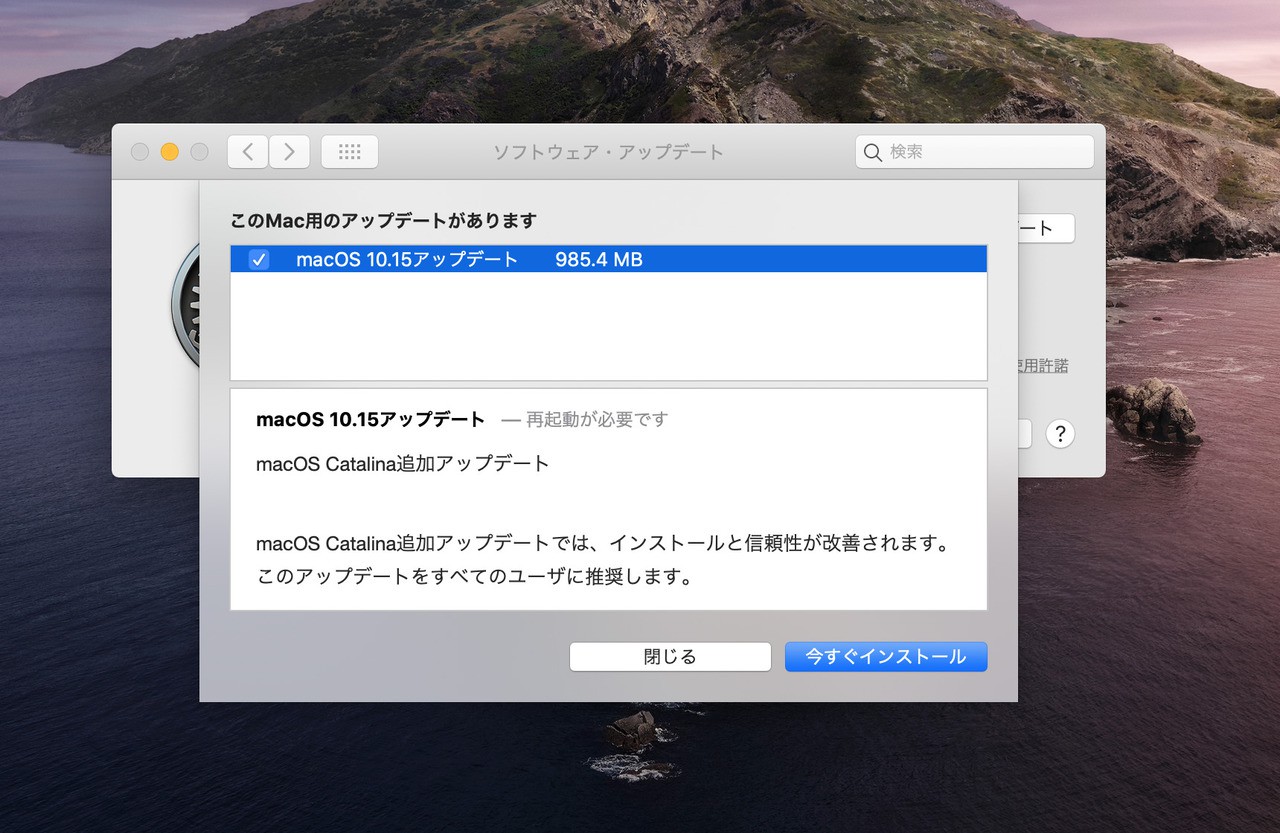
Task: Minimize the ソフトウェア・アップデート window
Action: click(x=170, y=152)
